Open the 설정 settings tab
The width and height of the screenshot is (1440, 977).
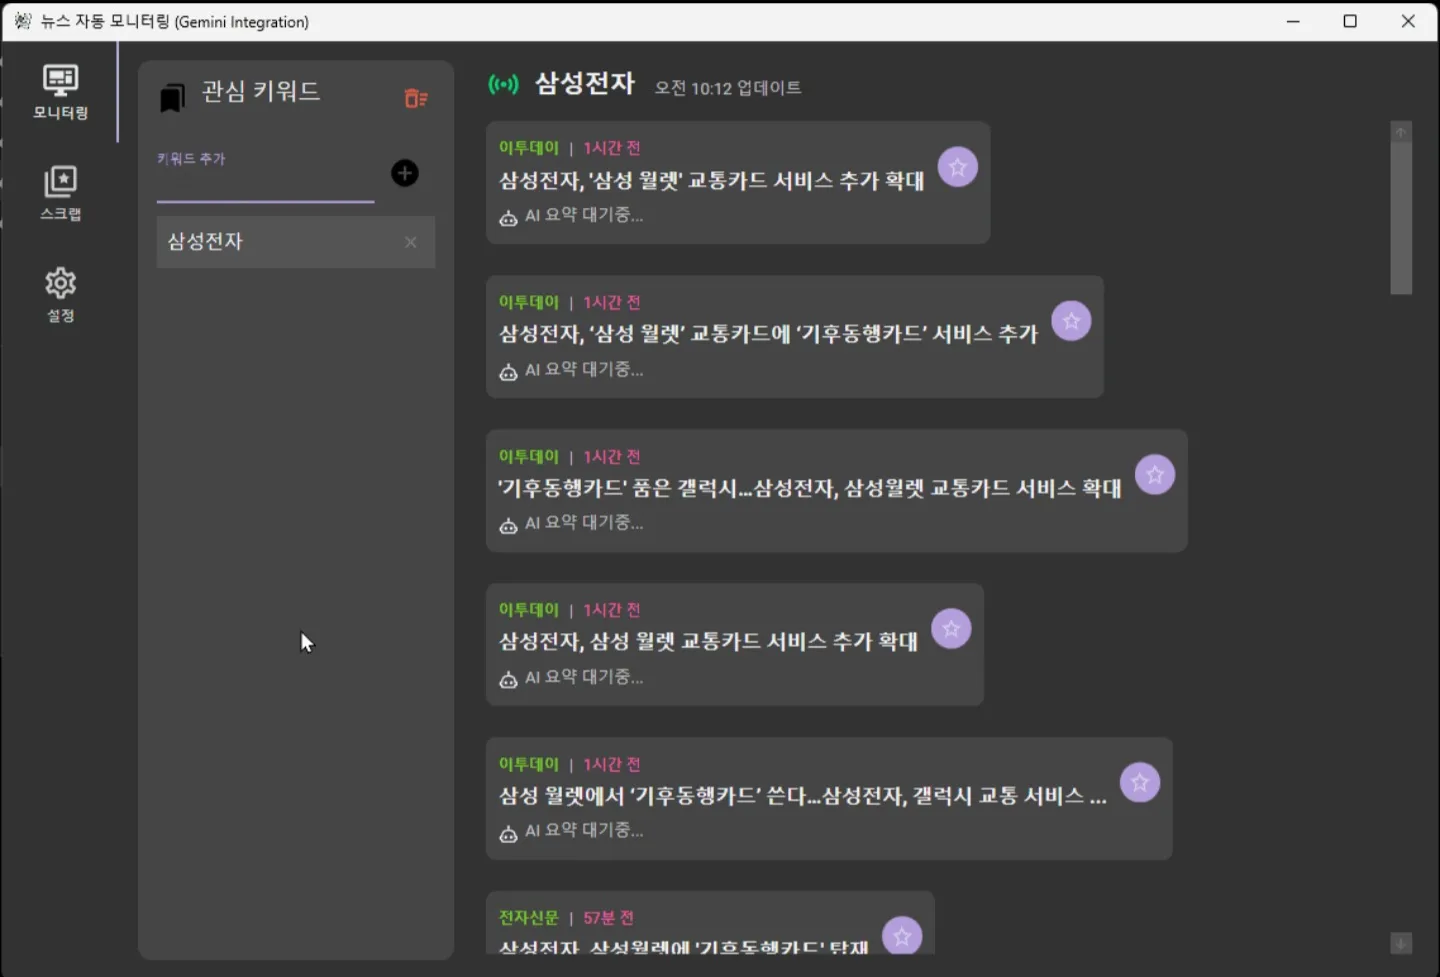(x=60, y=294)
